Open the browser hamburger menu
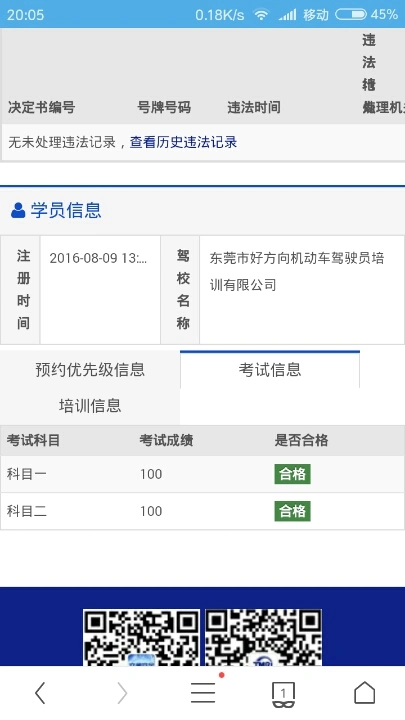405x720 pixels. pos(203,692)
